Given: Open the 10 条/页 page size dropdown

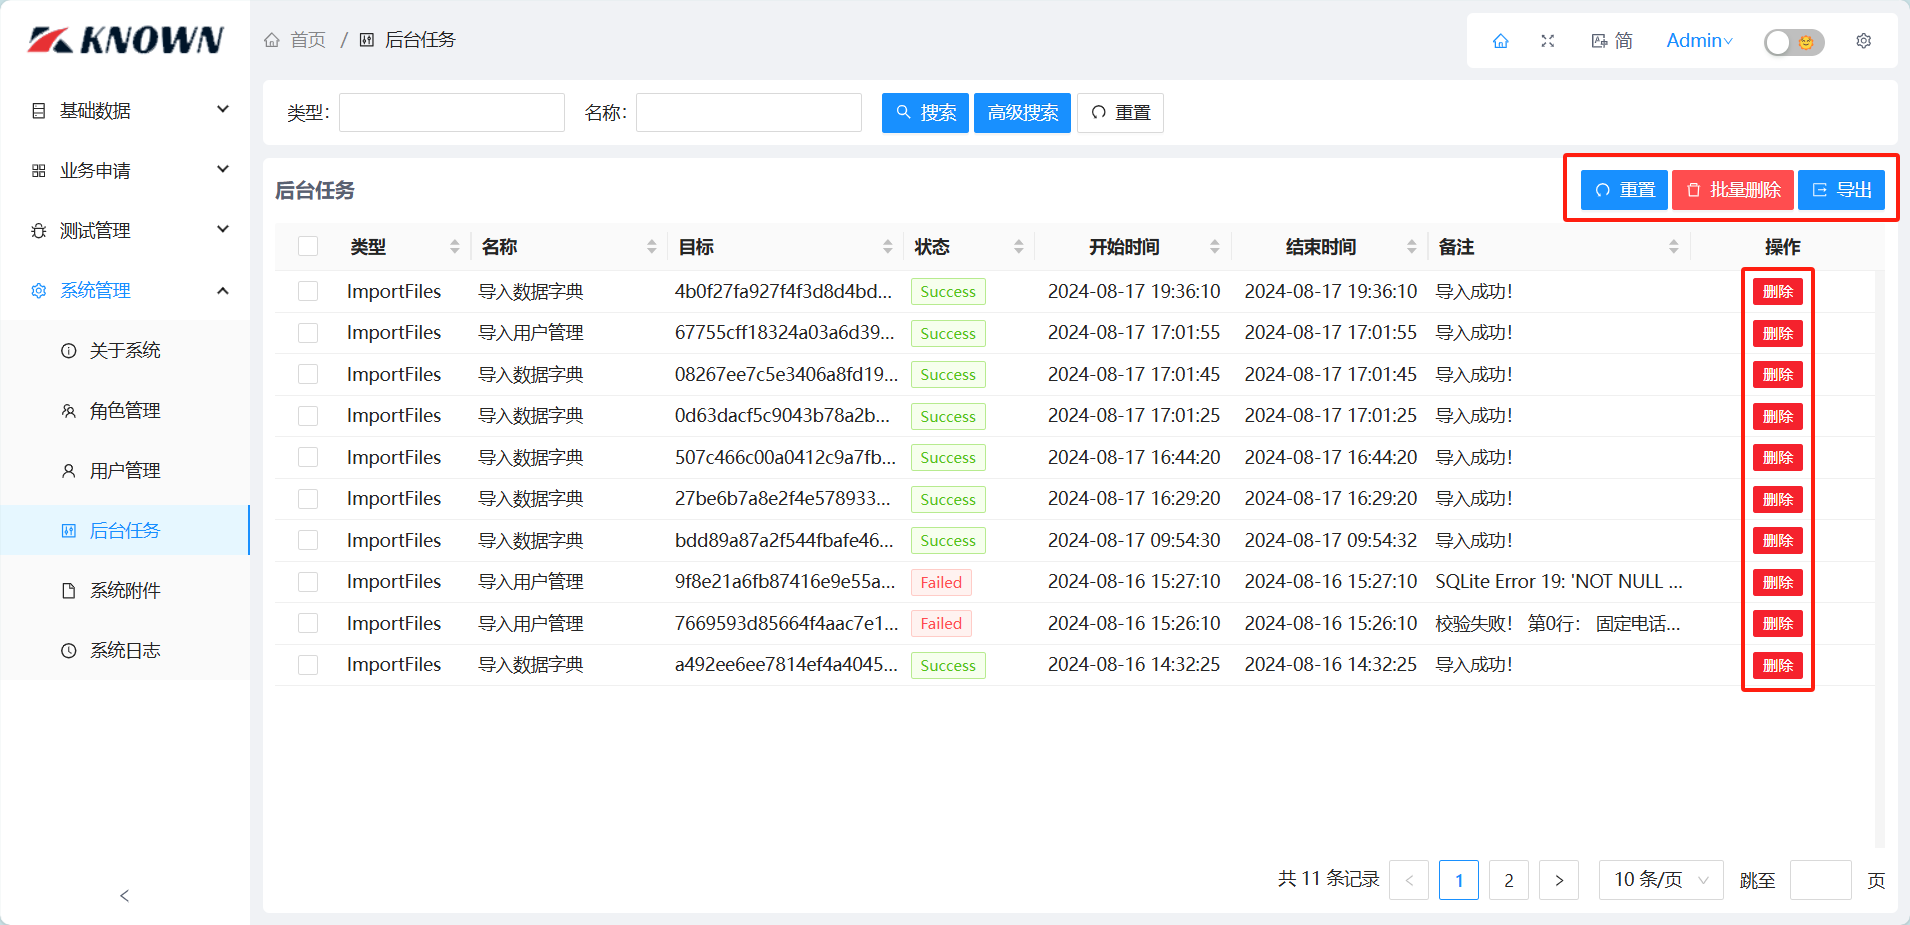Looking at the screenshot, I should [x=1661, y=880].
